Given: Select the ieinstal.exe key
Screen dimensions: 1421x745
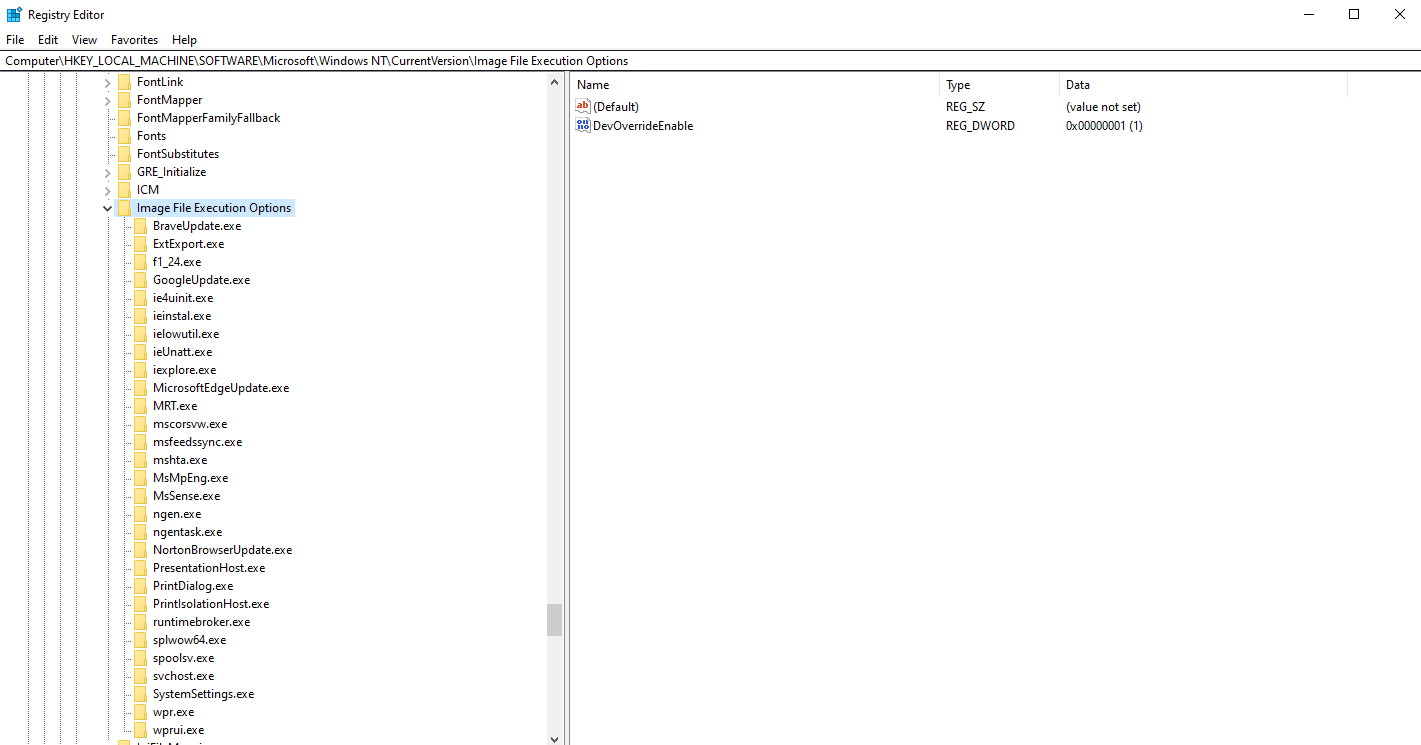Looking at the screenshot, I should 182,316.
